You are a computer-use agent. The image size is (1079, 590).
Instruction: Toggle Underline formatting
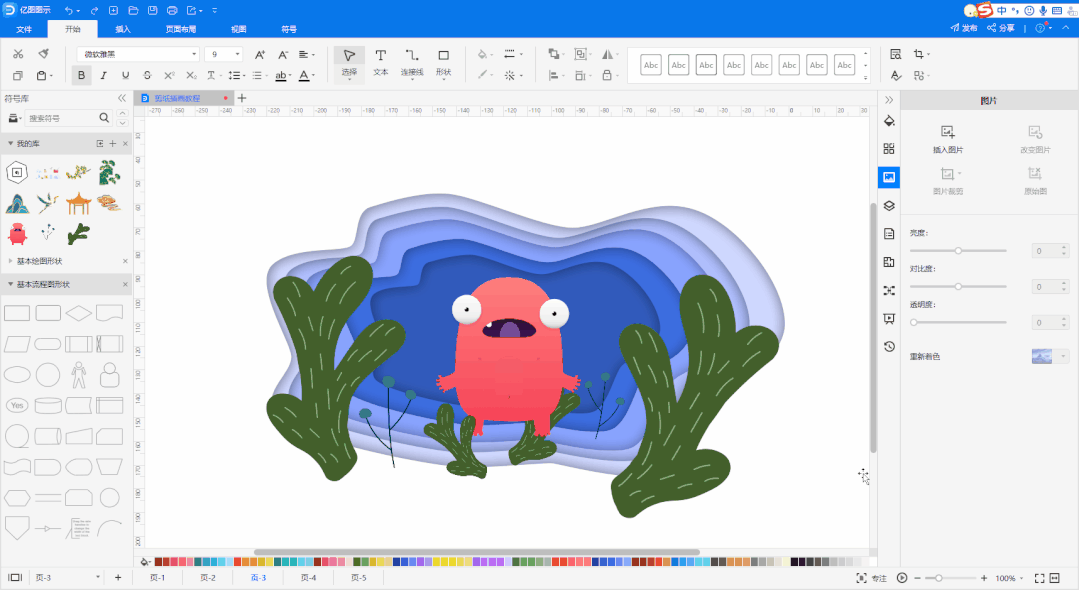coord(125,75)
